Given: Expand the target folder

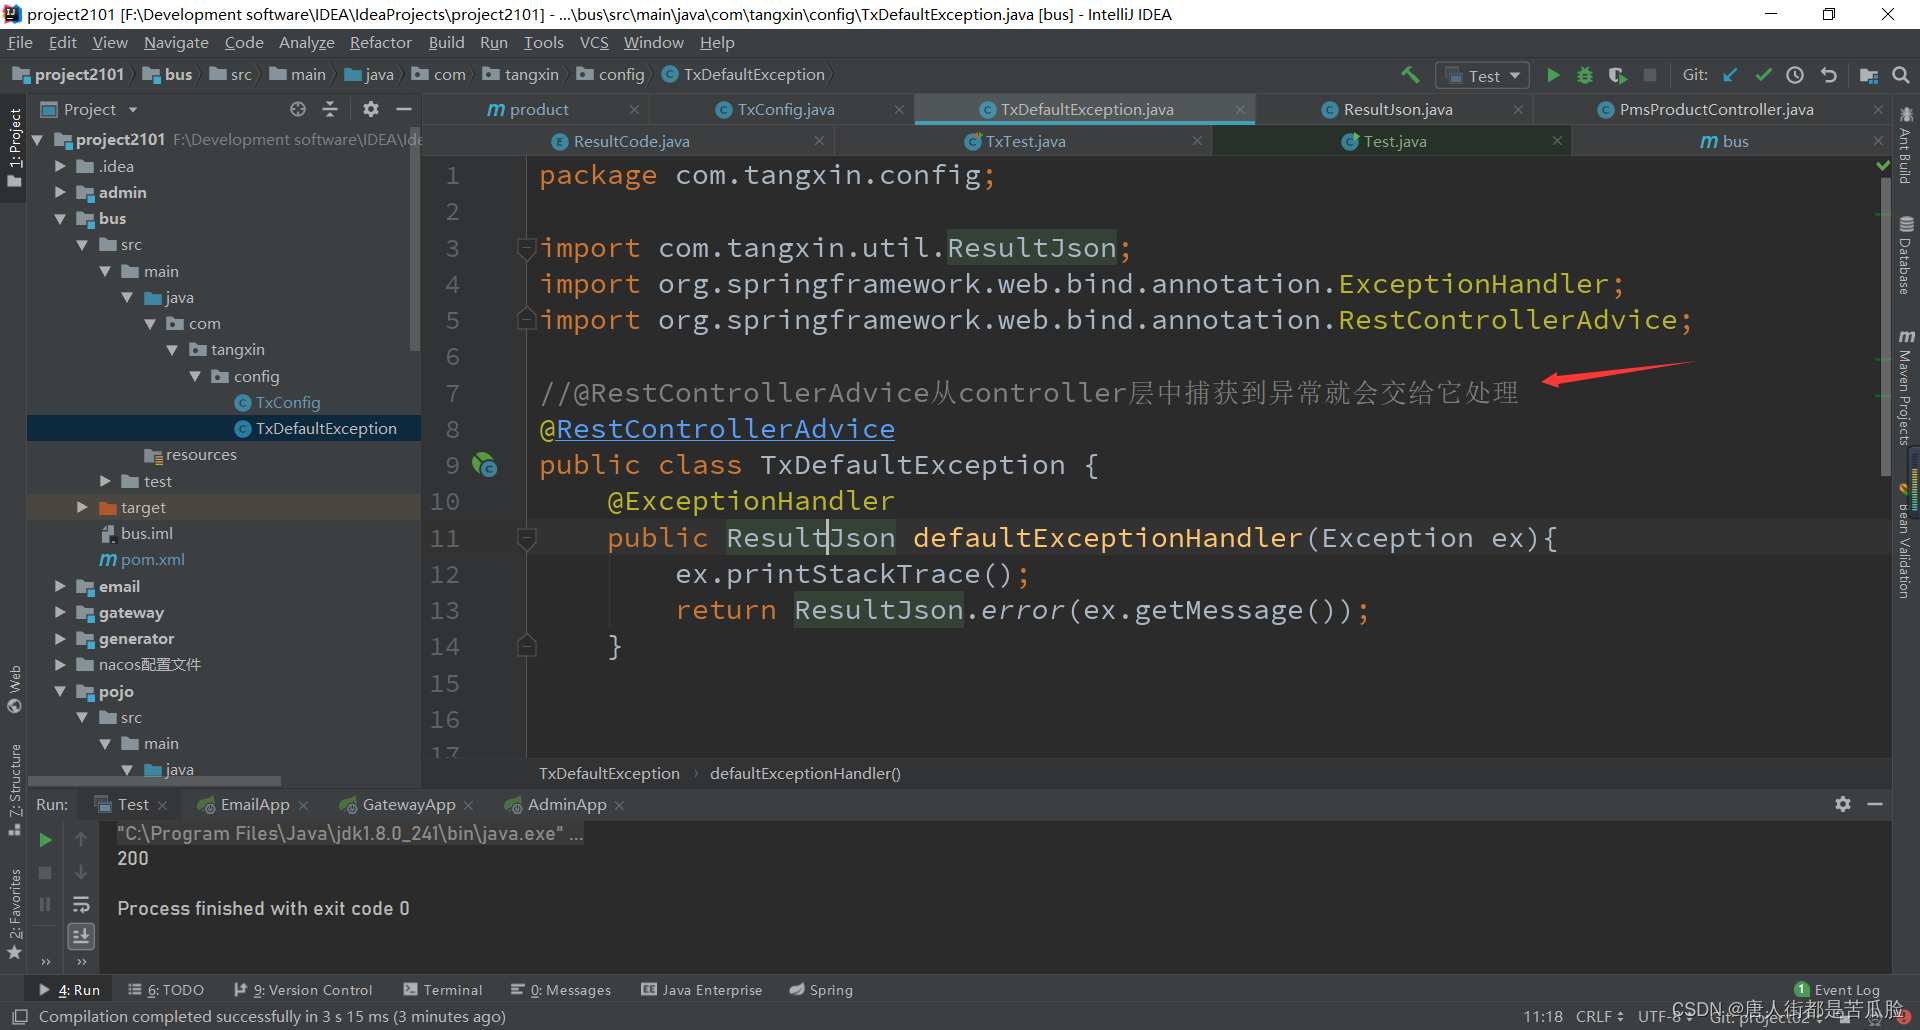Looking at the screenshot, I should click(82, 507).
